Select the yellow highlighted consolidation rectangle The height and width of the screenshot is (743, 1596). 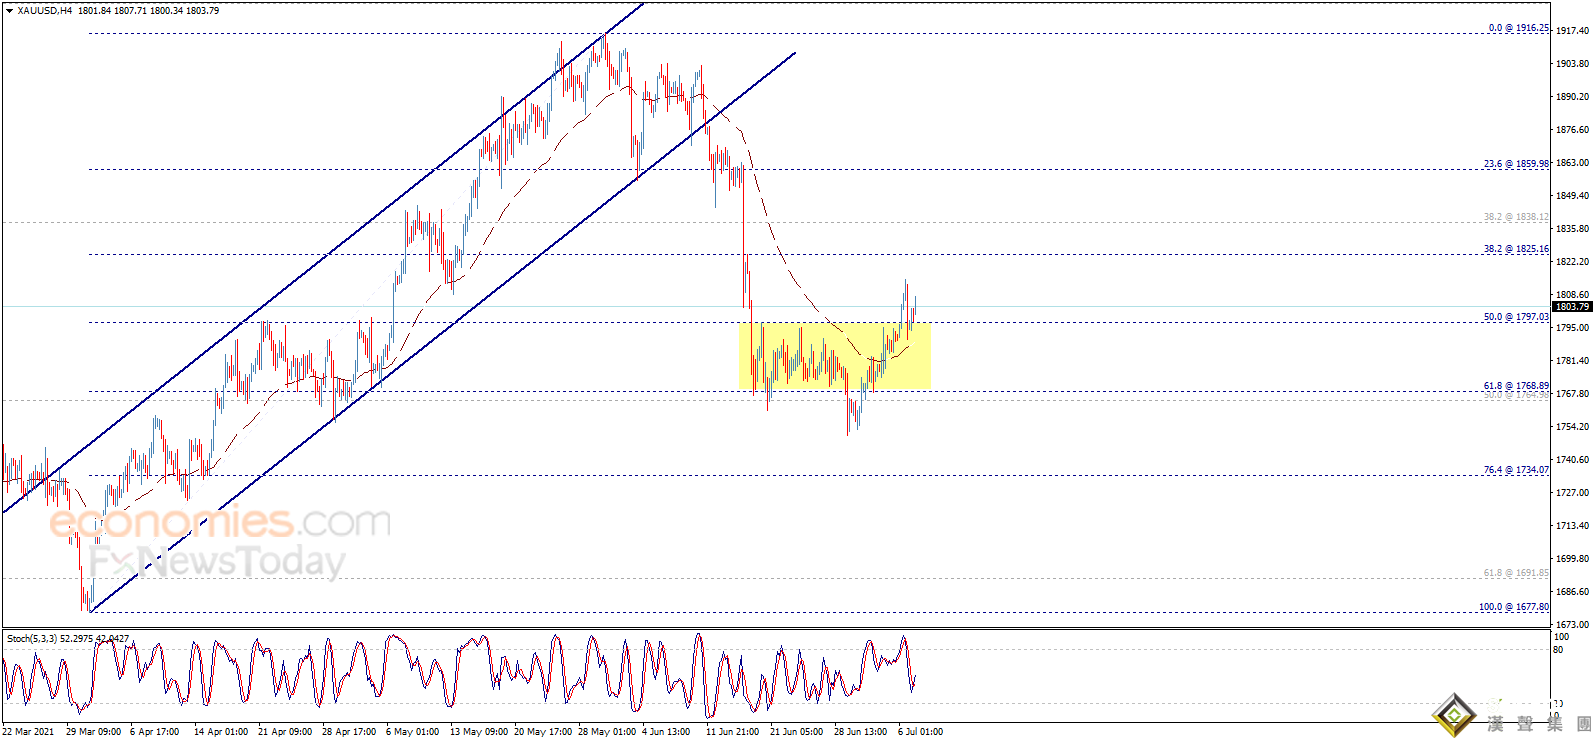coord(835,356)
